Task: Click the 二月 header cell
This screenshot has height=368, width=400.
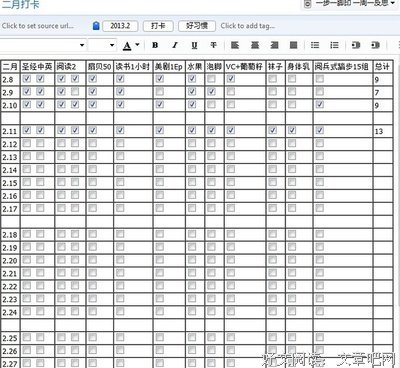Action: click(10, 67)
